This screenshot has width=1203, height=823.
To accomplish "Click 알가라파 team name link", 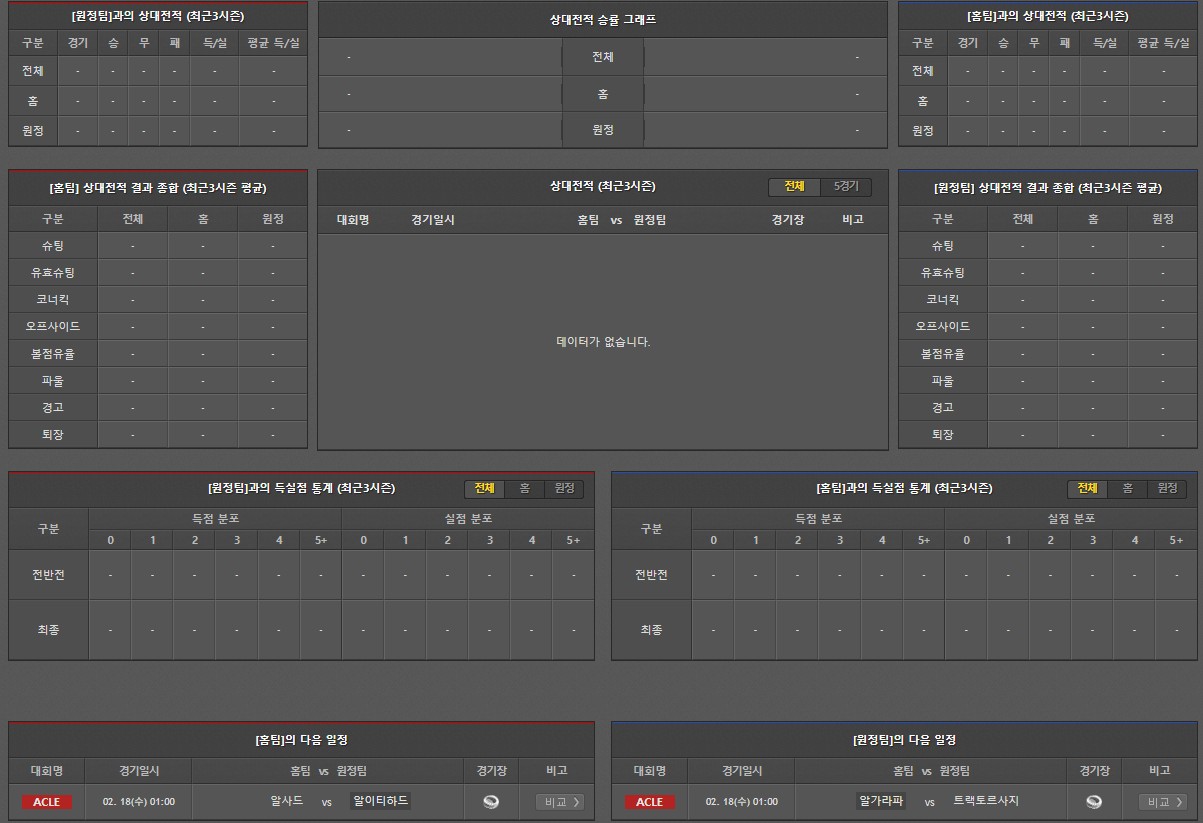I will click(881, 801).
